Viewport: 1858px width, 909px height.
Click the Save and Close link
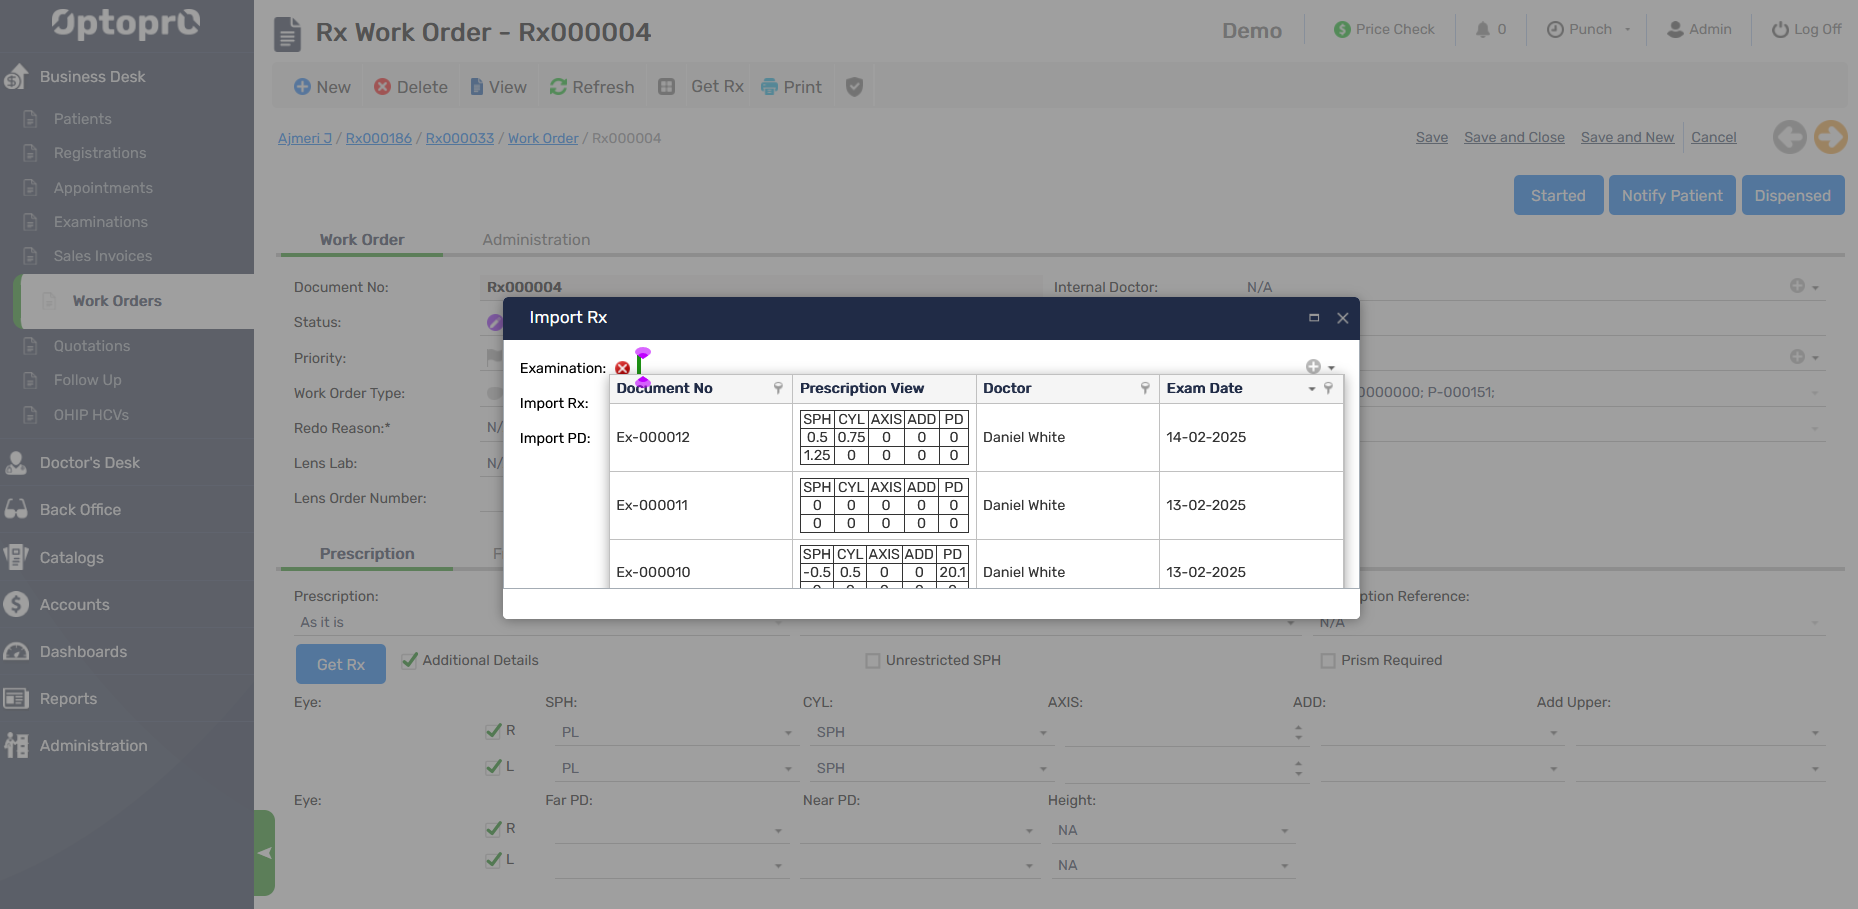coord(1514,137)
